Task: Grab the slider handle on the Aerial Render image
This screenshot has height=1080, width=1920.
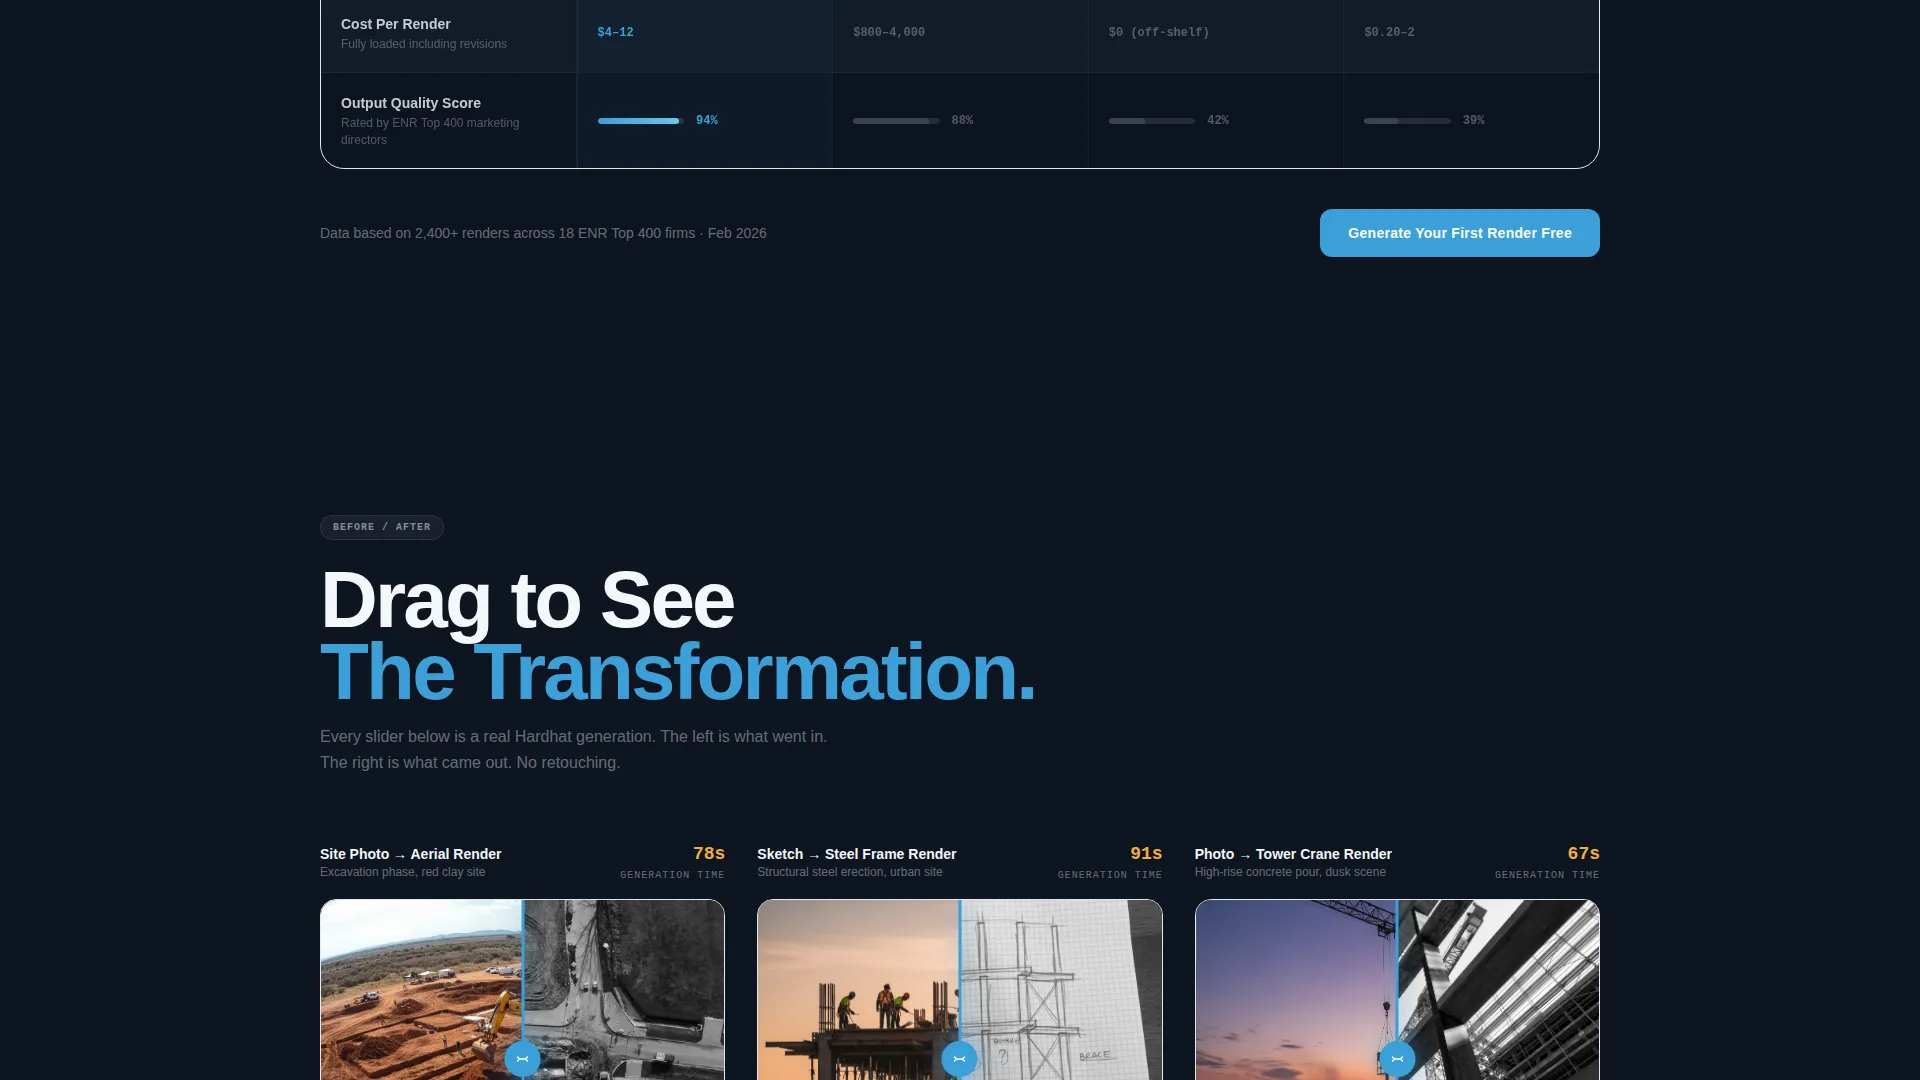Action: pos(522,1058)
